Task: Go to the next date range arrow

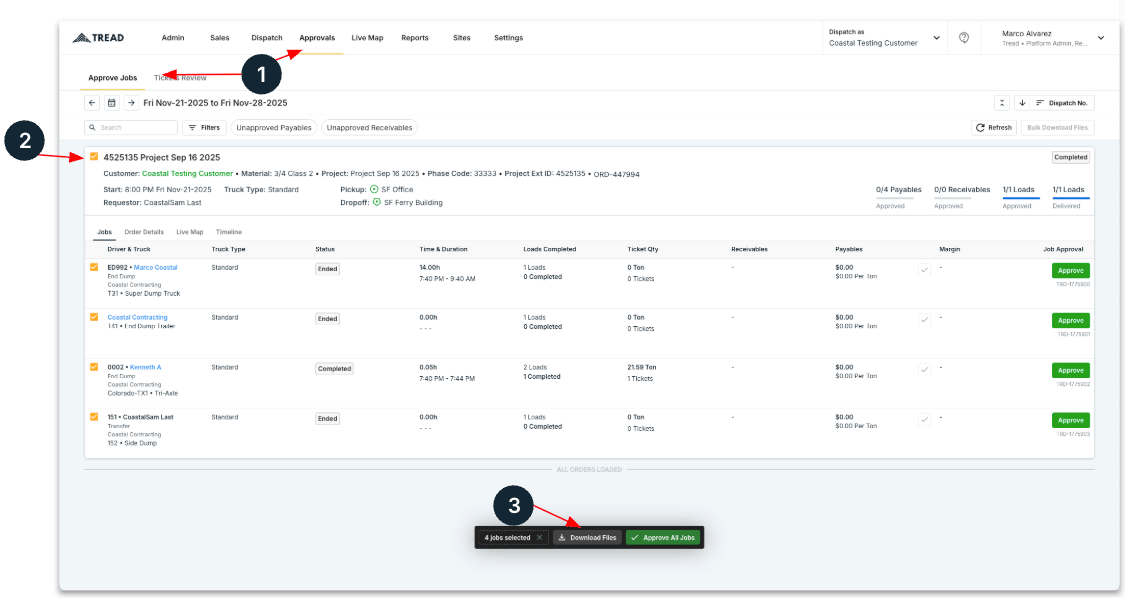Action: pos(131,103)
